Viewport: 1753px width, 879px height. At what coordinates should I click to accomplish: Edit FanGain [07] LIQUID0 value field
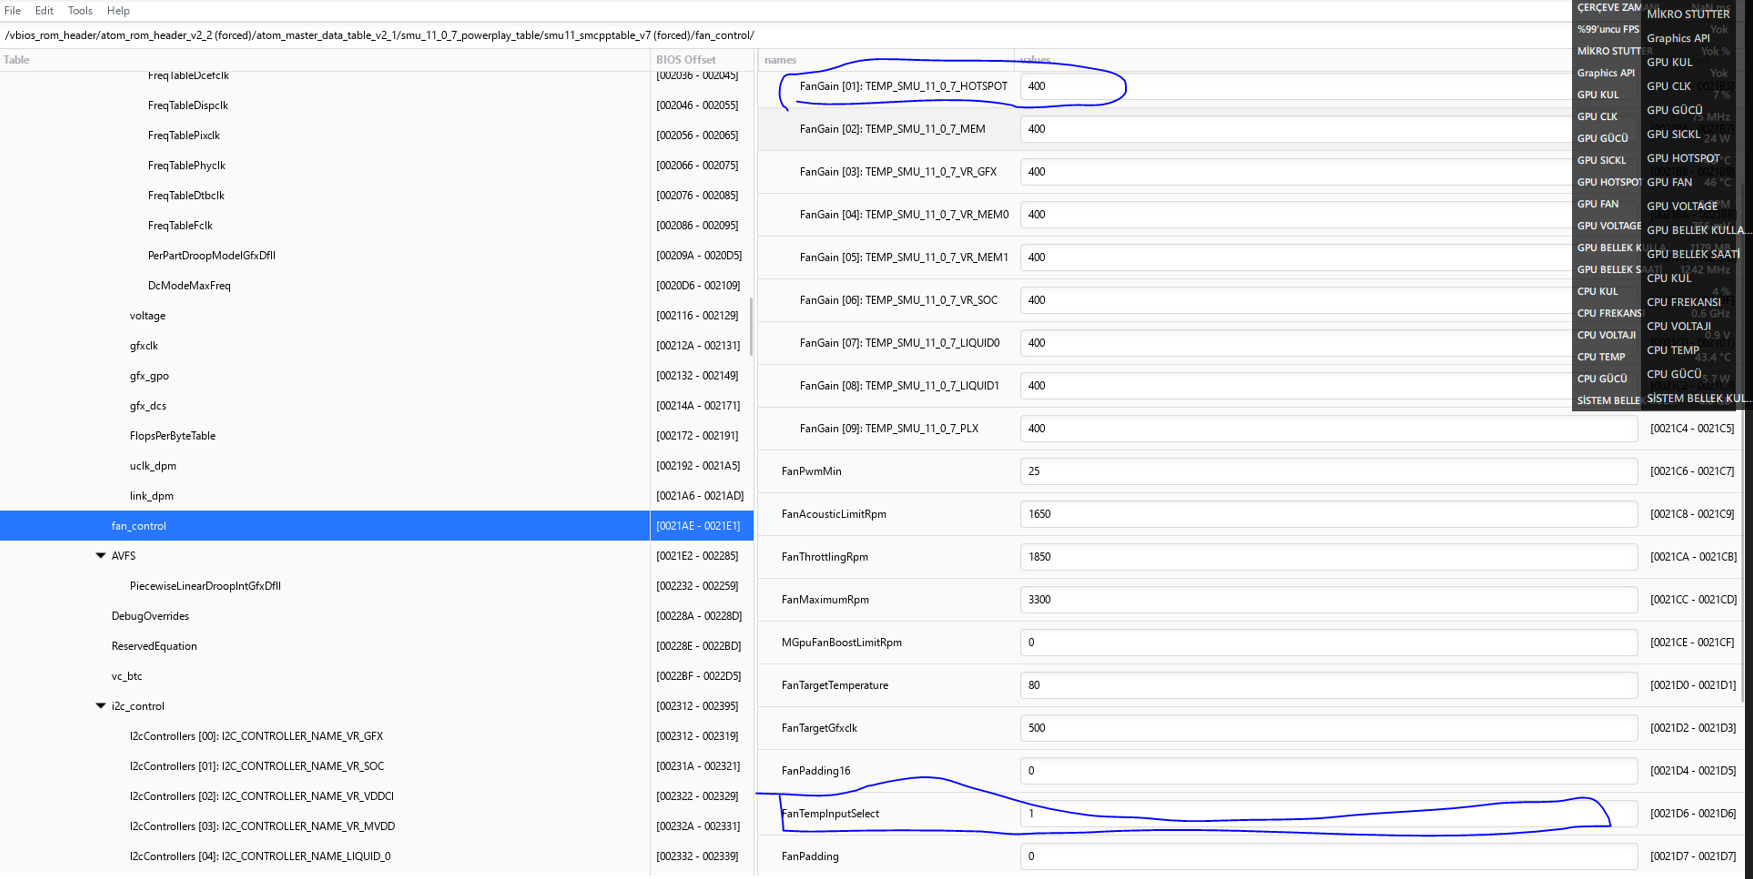1328,343
